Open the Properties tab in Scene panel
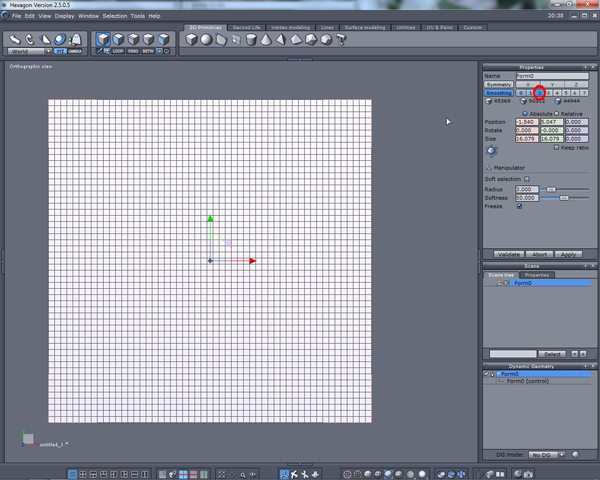 pyautogui.click(x=536, y=275)
